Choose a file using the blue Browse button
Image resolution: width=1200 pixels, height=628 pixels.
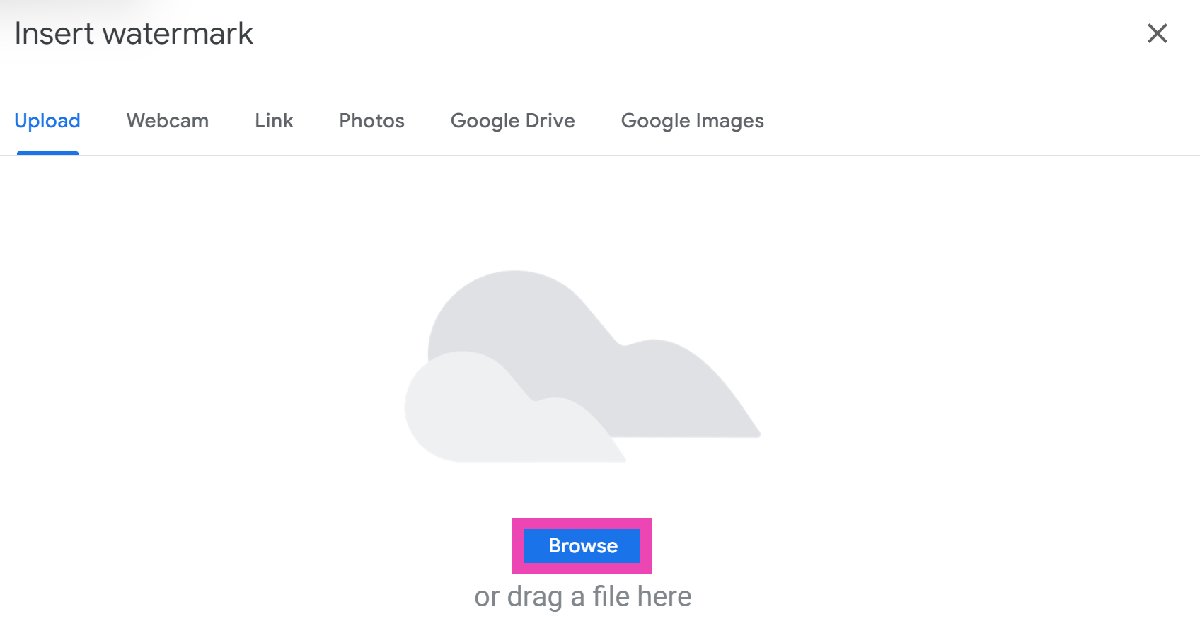(582, 546)
